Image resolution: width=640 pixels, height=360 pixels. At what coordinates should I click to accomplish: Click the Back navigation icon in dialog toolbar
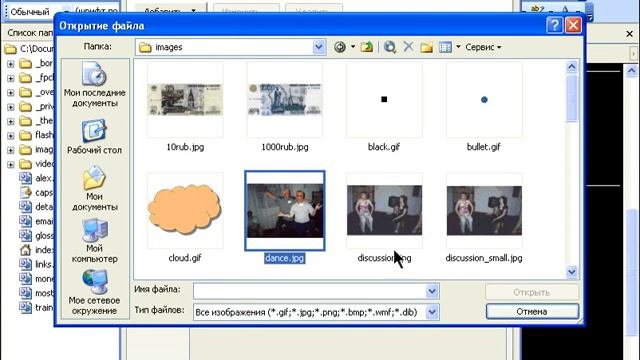pos(340,47)
